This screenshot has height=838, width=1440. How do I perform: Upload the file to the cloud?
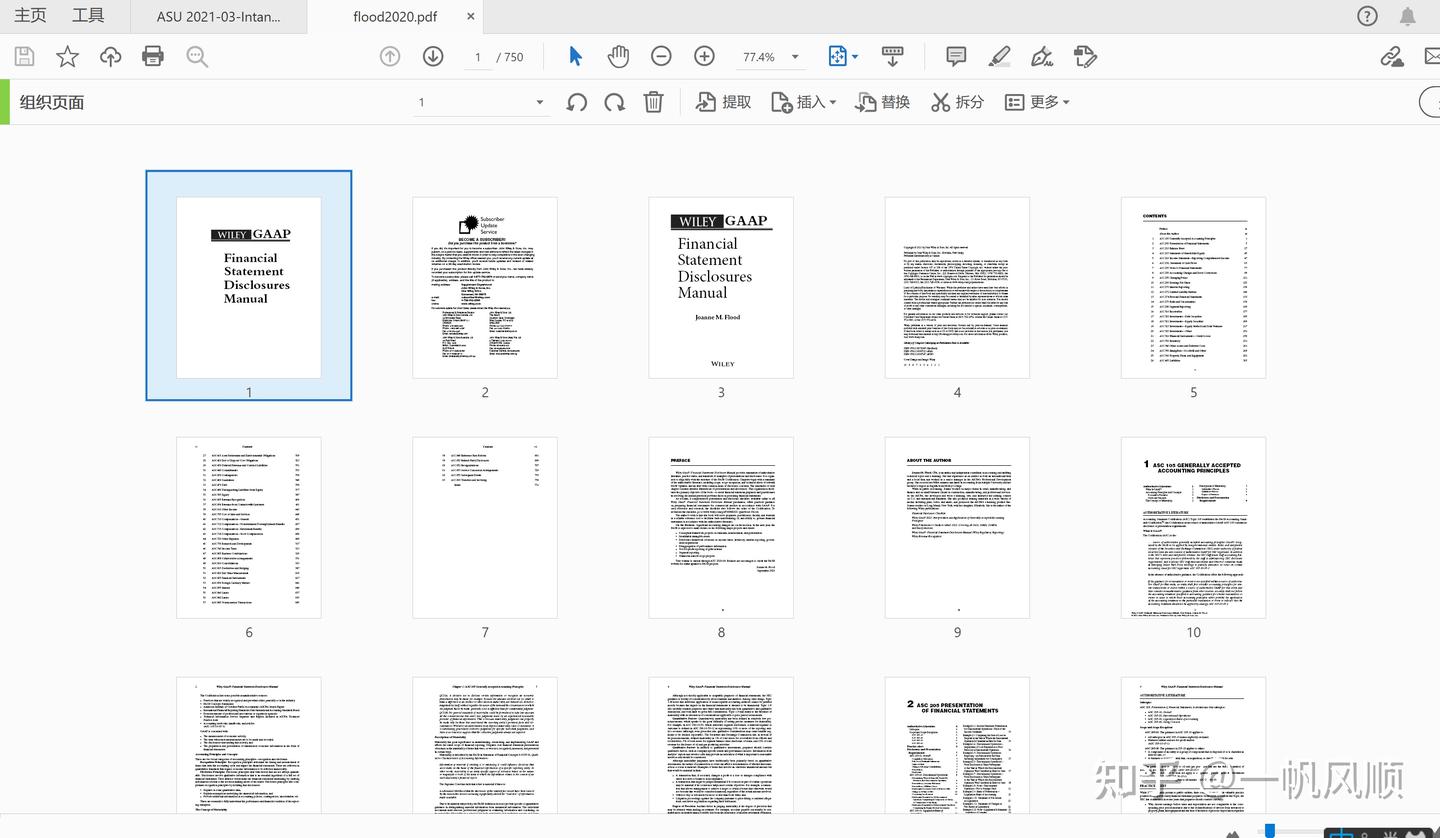click(110, 57)
